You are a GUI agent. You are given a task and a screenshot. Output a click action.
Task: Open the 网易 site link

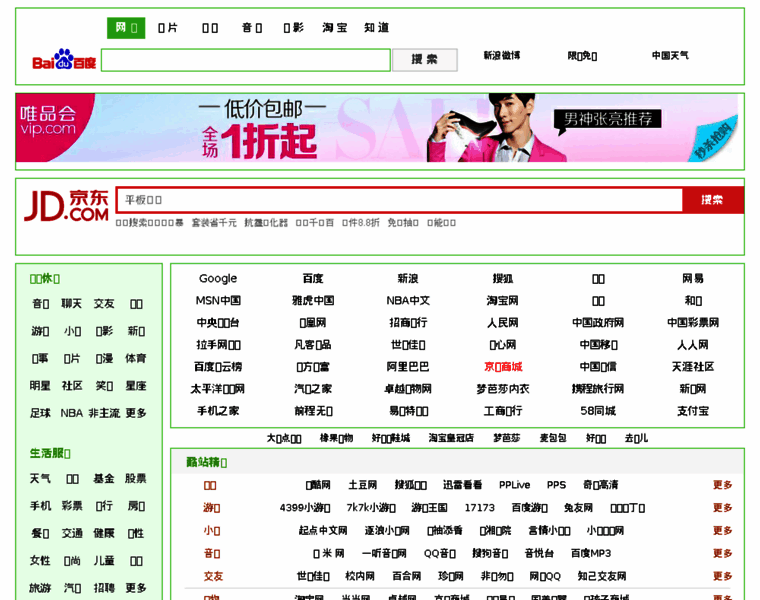(693, 278)
